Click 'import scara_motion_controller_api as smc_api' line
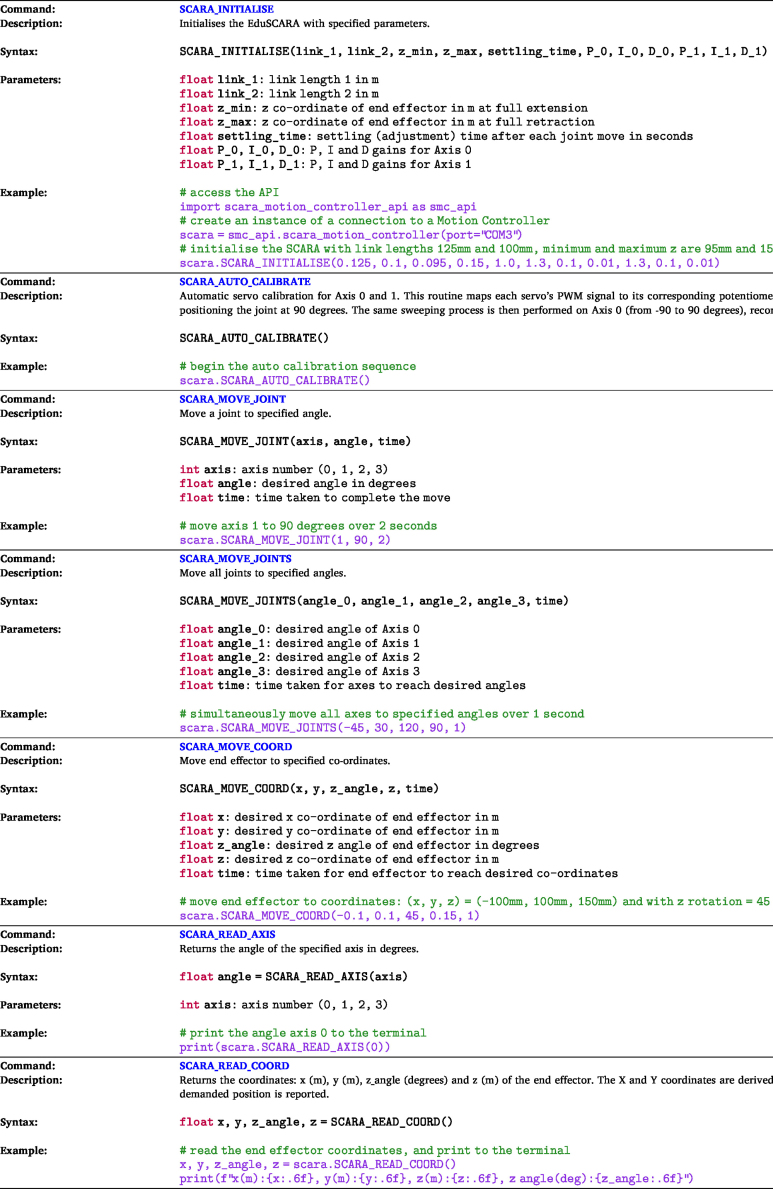The image size is (773, 1189). pyautogui.click(x=328, y=206)
